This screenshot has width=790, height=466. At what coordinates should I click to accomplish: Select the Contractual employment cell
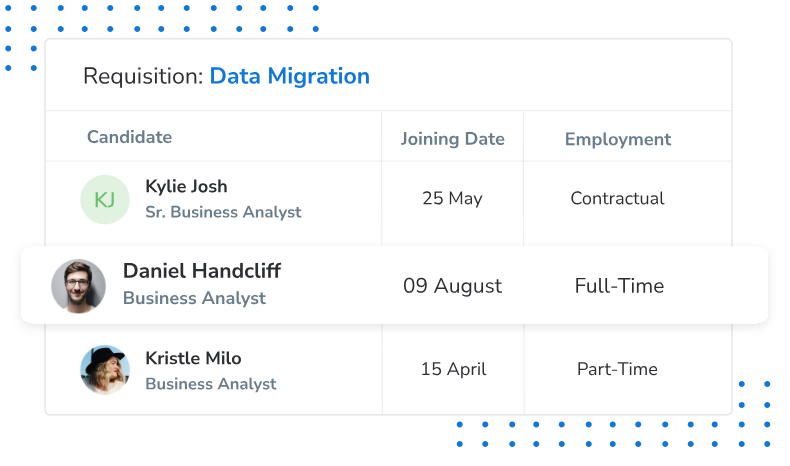(x=617, y=198)
